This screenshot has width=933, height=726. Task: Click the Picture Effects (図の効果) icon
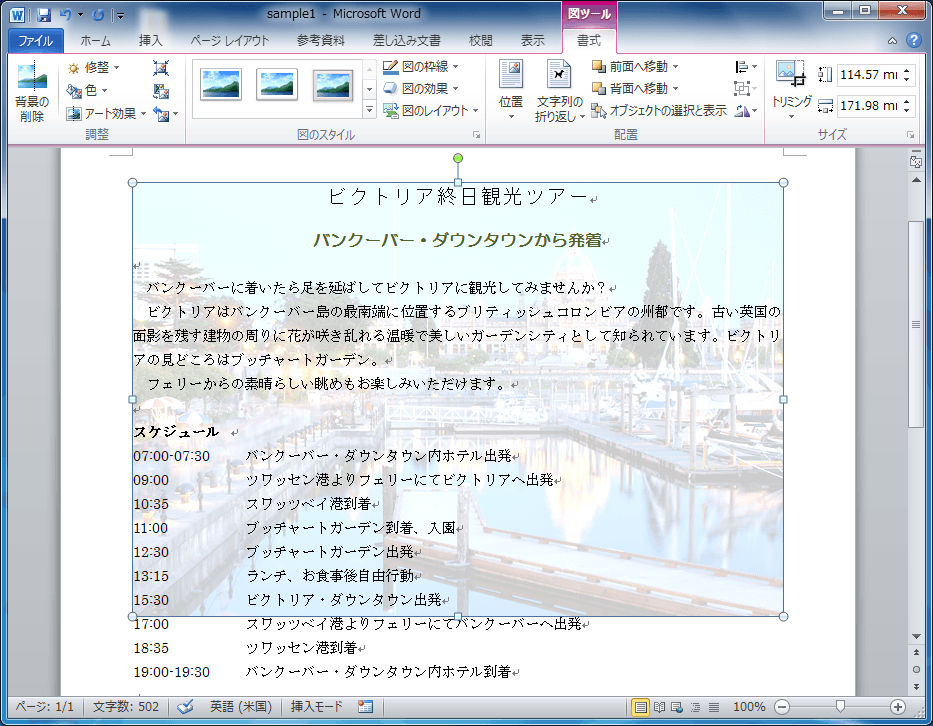422,88
